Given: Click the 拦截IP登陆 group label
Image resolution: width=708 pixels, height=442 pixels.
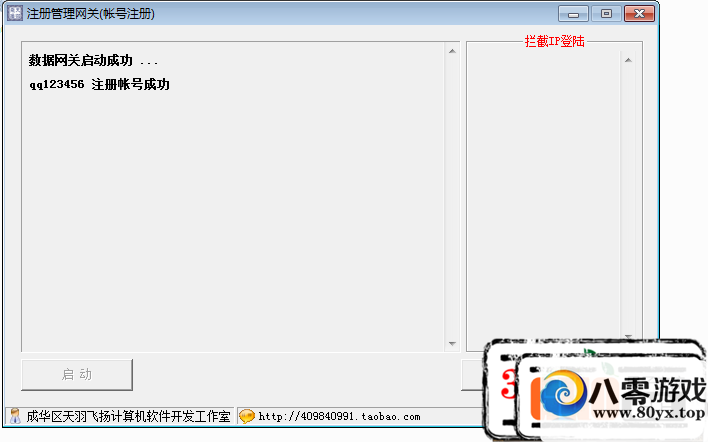Looking at the screenshot, I should [554, 42].
